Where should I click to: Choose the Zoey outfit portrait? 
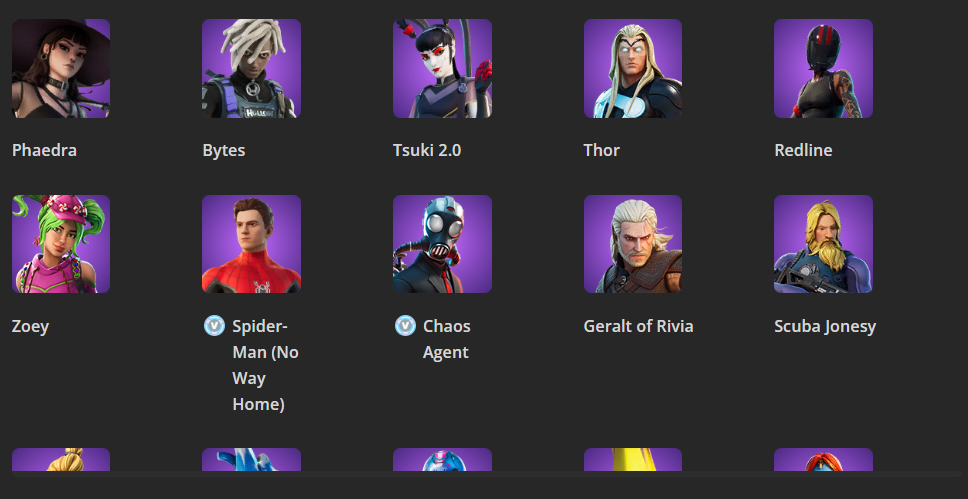61,244
